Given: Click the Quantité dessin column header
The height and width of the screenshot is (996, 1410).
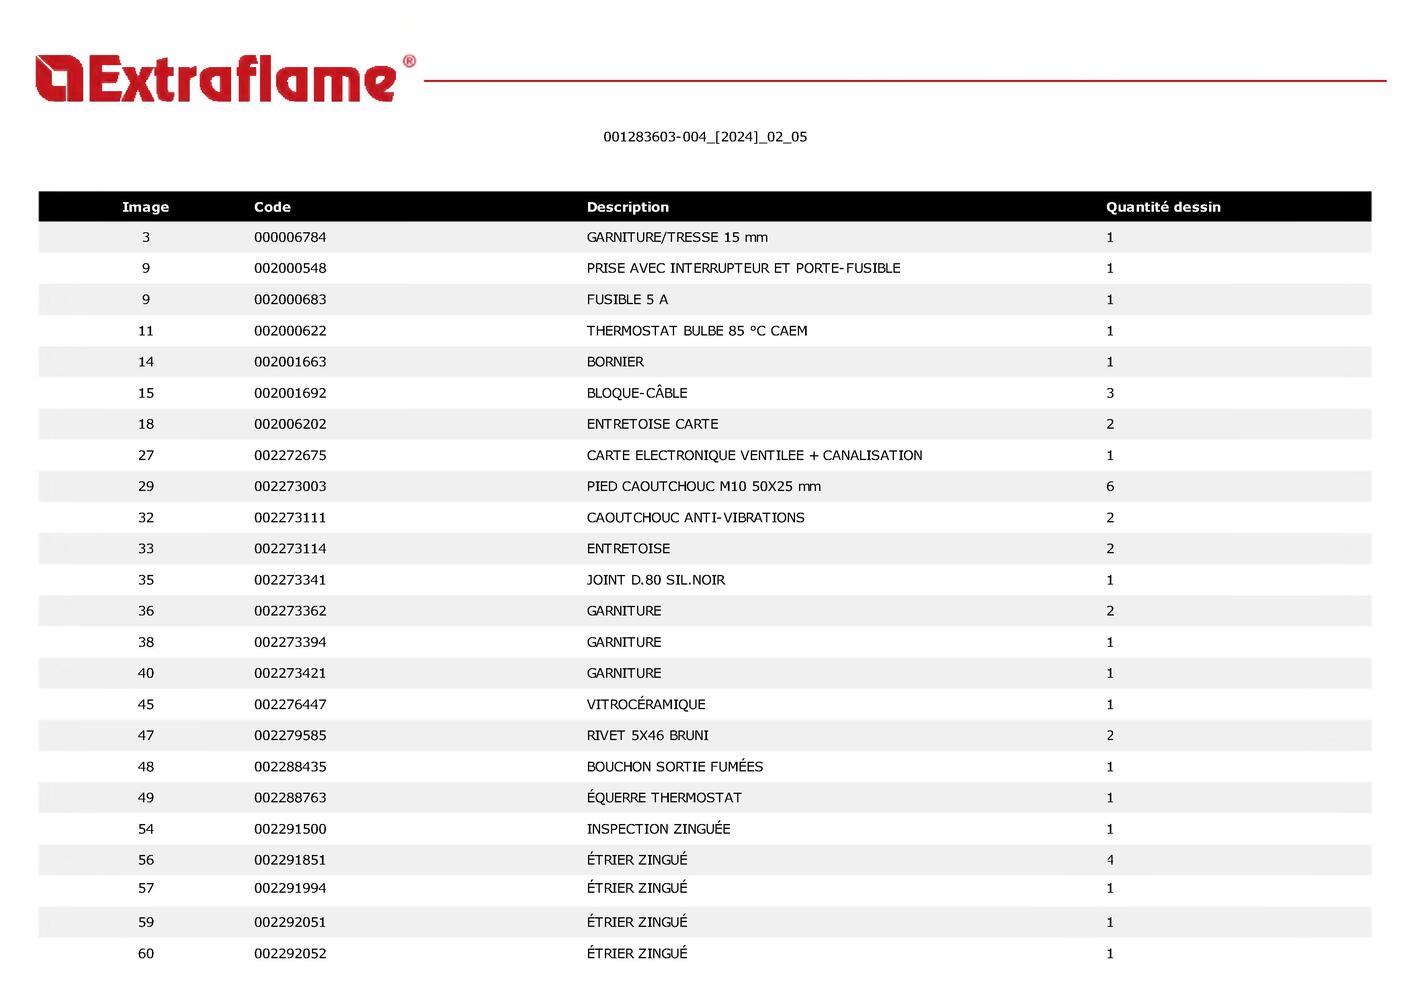Looking at the screenshot, I should pos(1162,207).
